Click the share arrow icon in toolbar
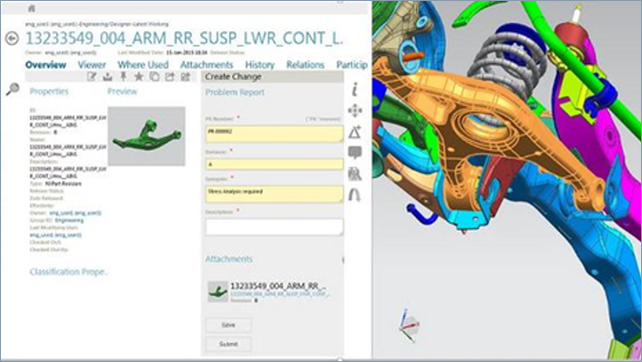Viewport: 642px width, 362px height. tap(170, 76)
